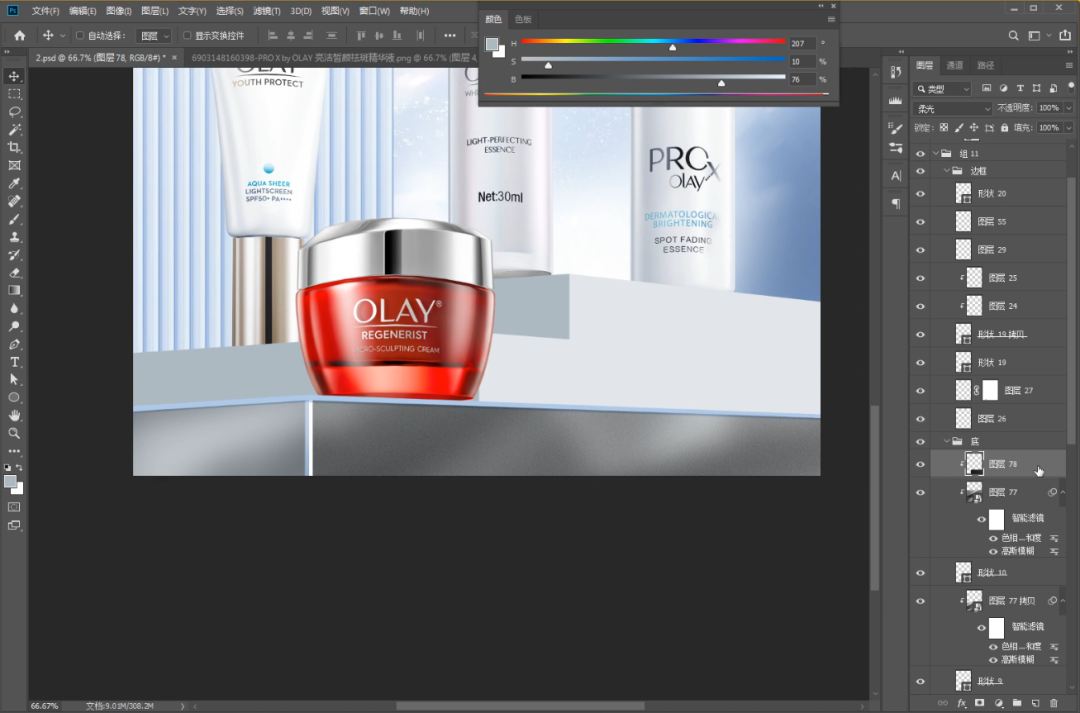
Task: Select the Magic Wand tool
Action: click(x=14, y=129)
